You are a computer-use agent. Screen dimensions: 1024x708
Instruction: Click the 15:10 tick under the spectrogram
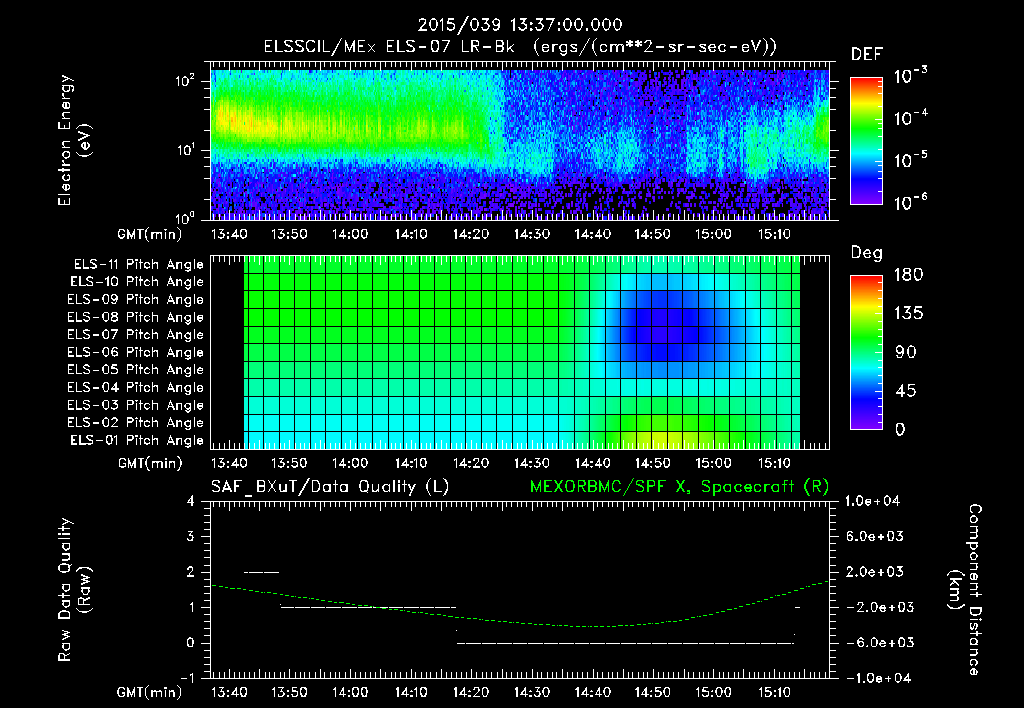(x=774, y=234)
